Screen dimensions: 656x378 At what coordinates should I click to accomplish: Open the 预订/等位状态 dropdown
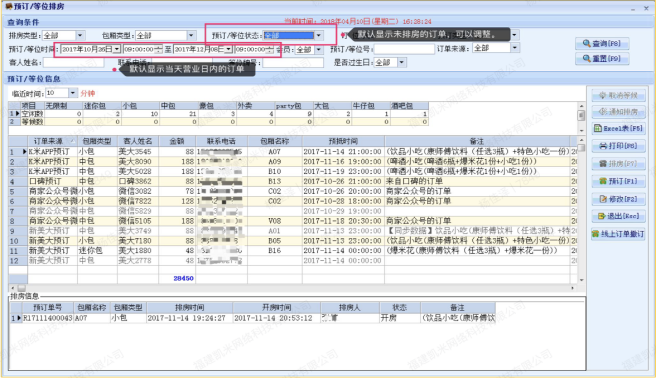tap(319, 36)
